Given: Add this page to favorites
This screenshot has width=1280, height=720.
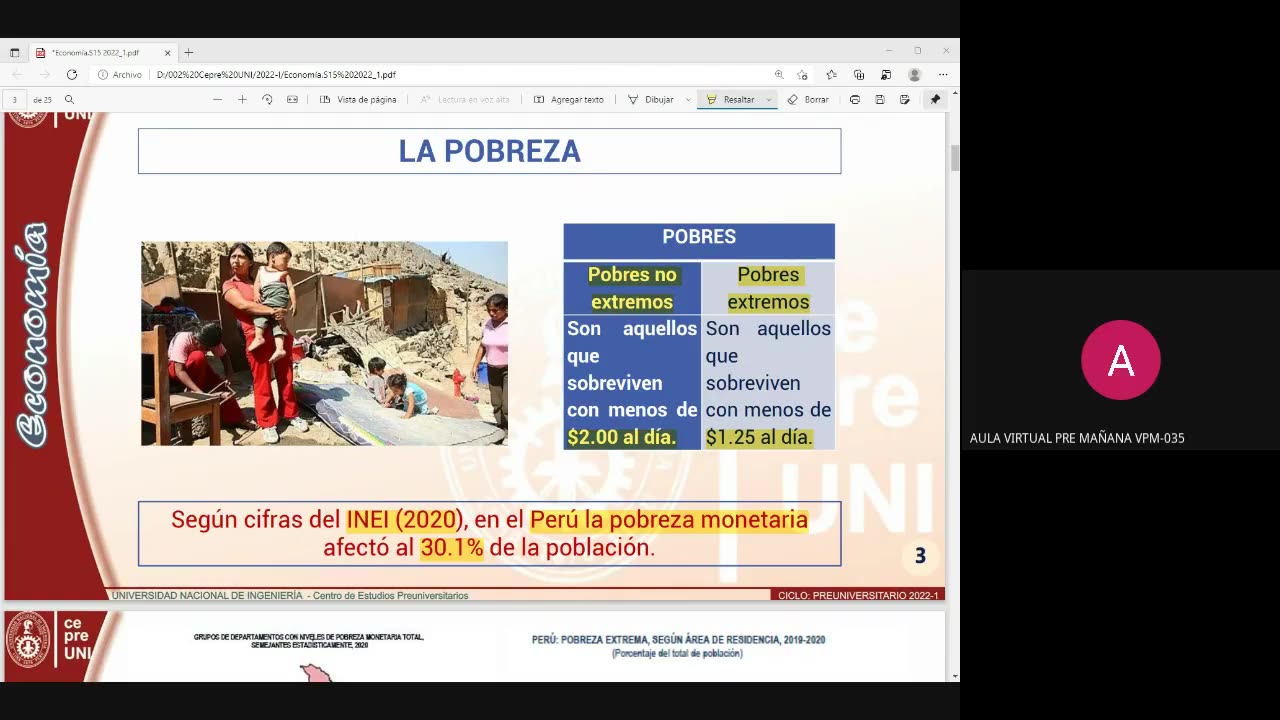Looking at the screenshot, I should point(803,75).
